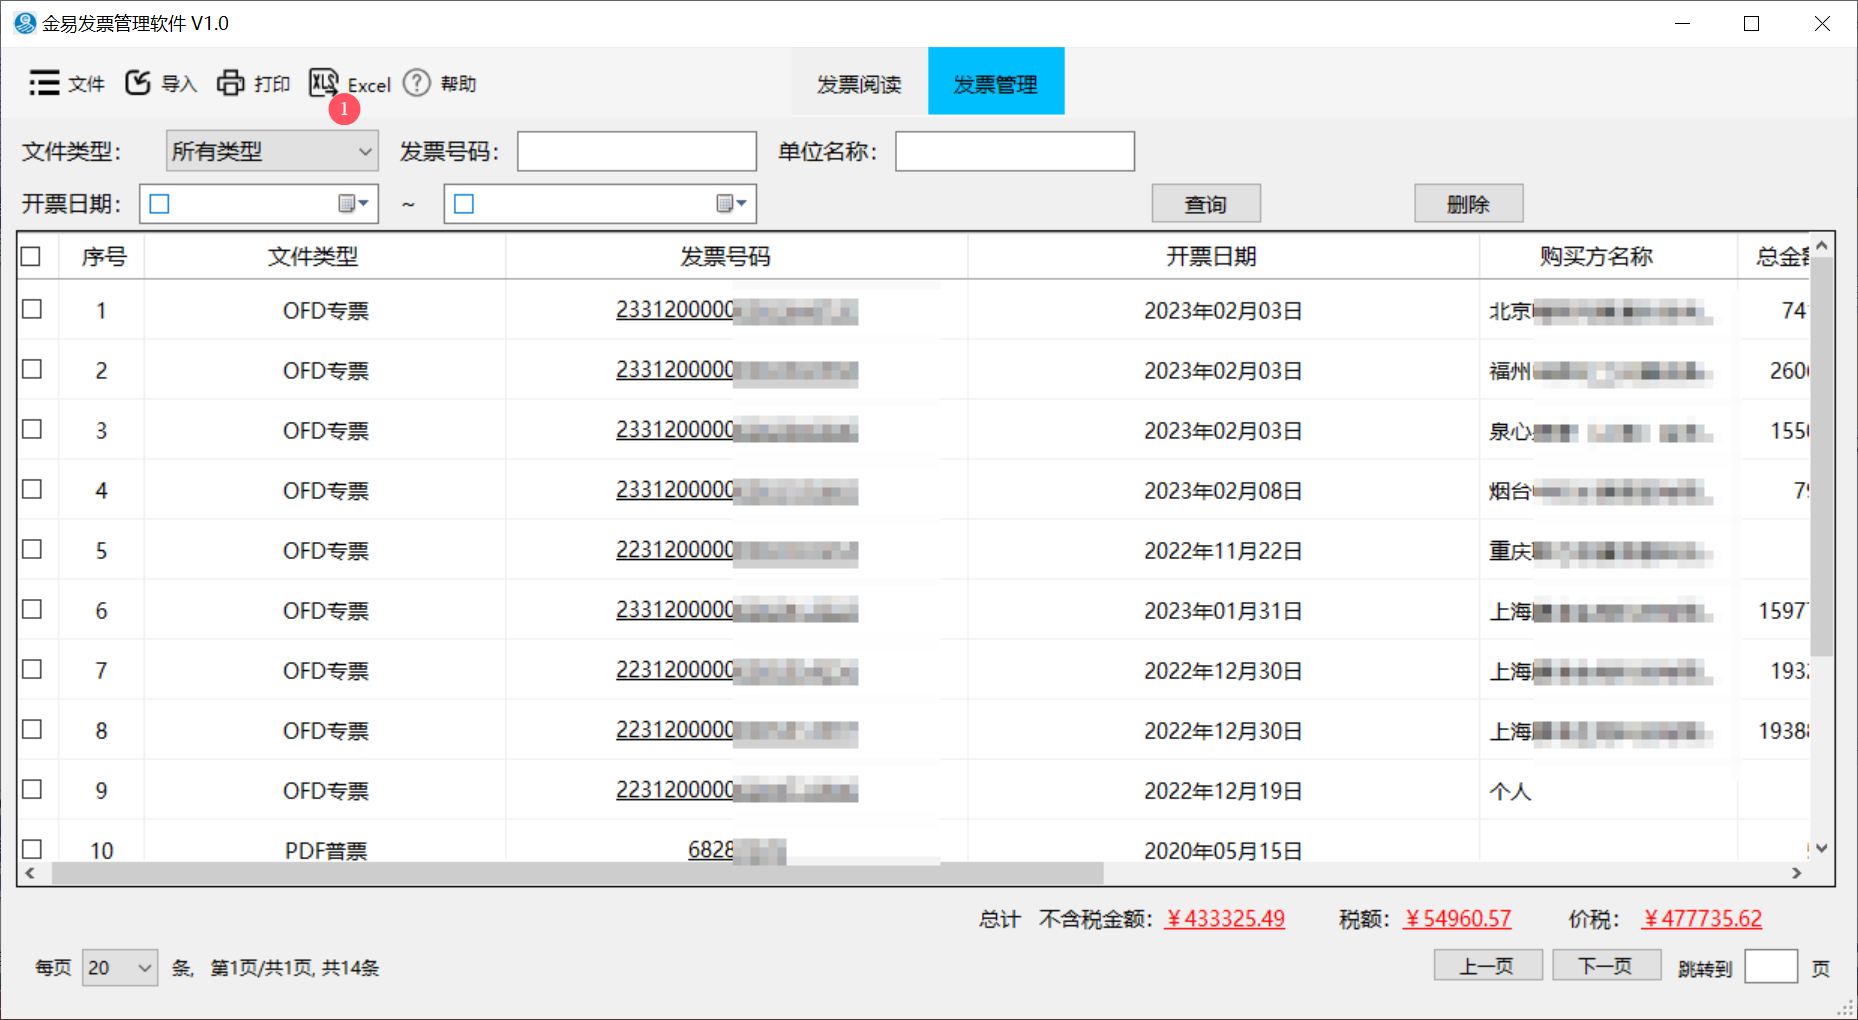Check the checkbox for row 1
This screenshot has width=1858, height=1020.
point(32,310)
